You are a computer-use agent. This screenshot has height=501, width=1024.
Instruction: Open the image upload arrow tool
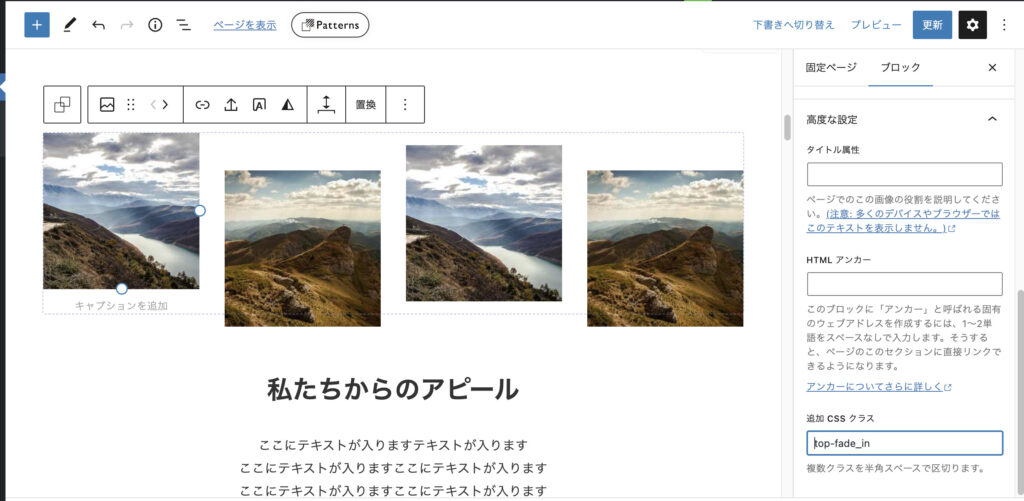231,105
